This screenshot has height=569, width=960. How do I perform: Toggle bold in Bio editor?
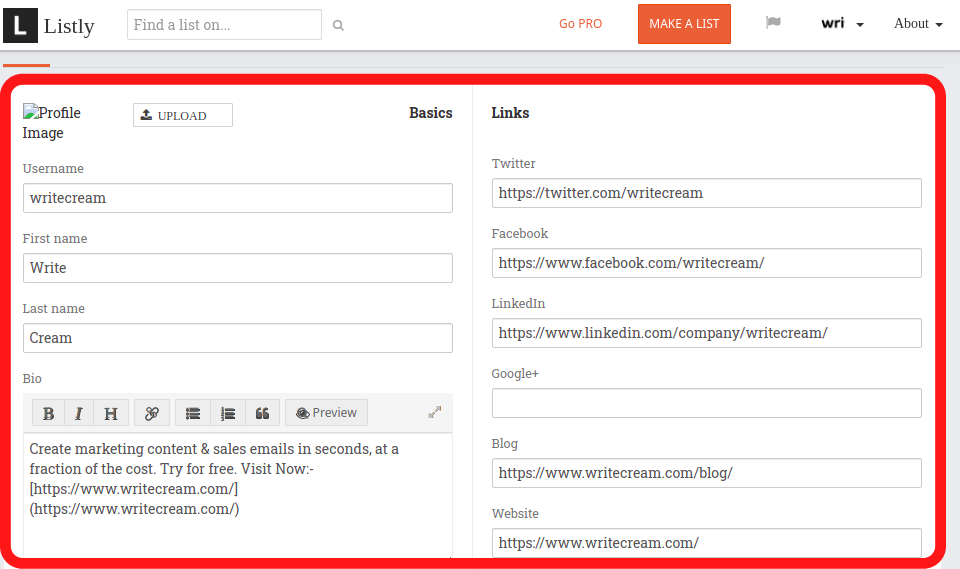click(x=49, y=413)
